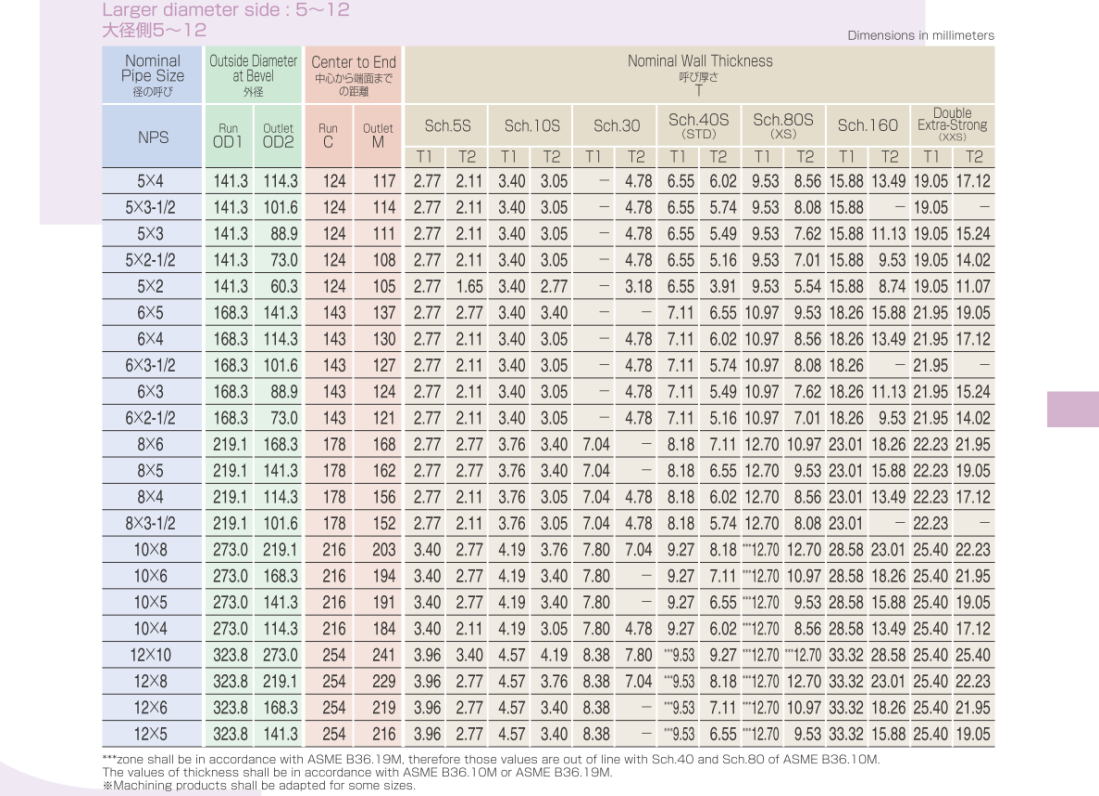This screenshot has height=796, width=1099.
Task: Click OD1 value '323.8' in 12×10 row
Action: tap(231, 655)
